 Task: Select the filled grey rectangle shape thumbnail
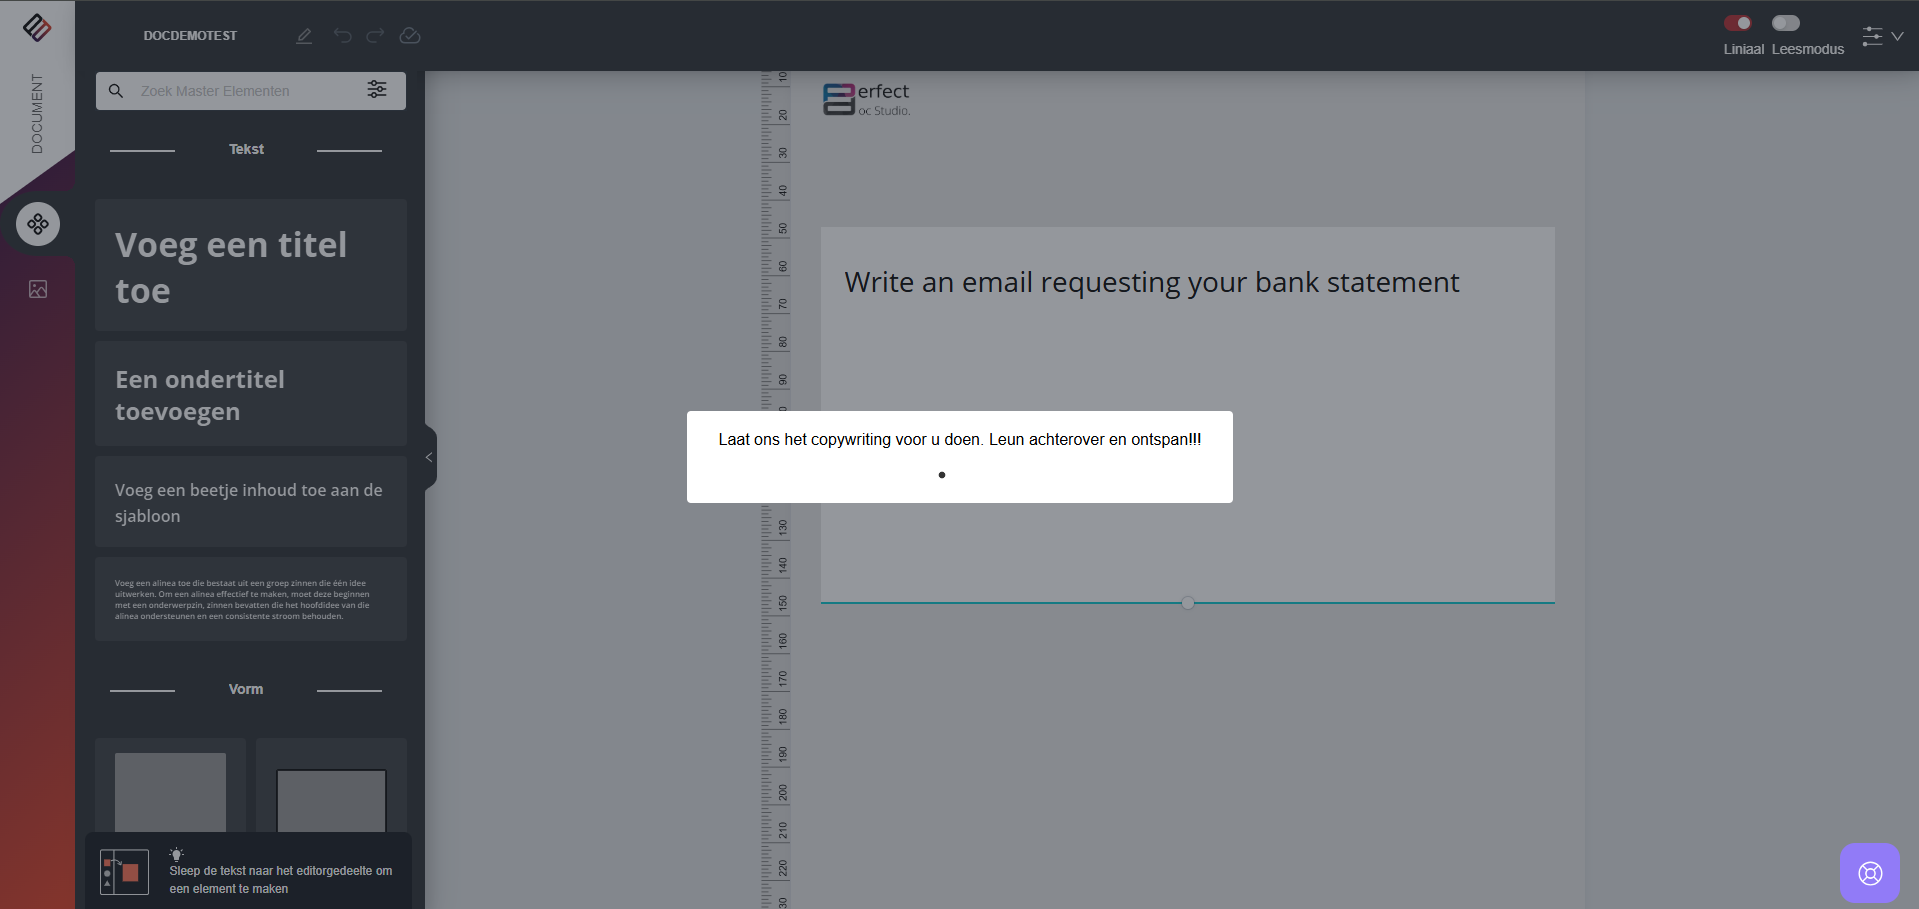coord(170,791)
